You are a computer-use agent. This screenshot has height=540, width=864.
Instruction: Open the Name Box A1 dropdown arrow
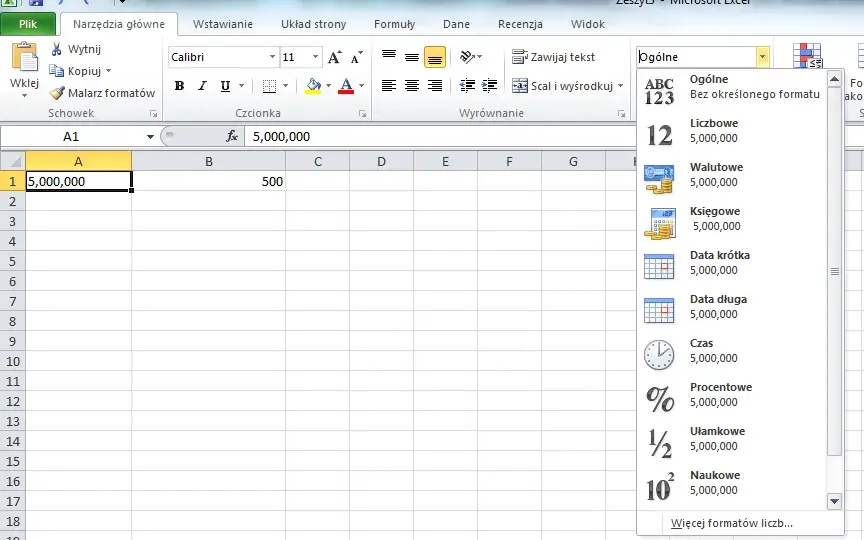(x=150, y=137)
